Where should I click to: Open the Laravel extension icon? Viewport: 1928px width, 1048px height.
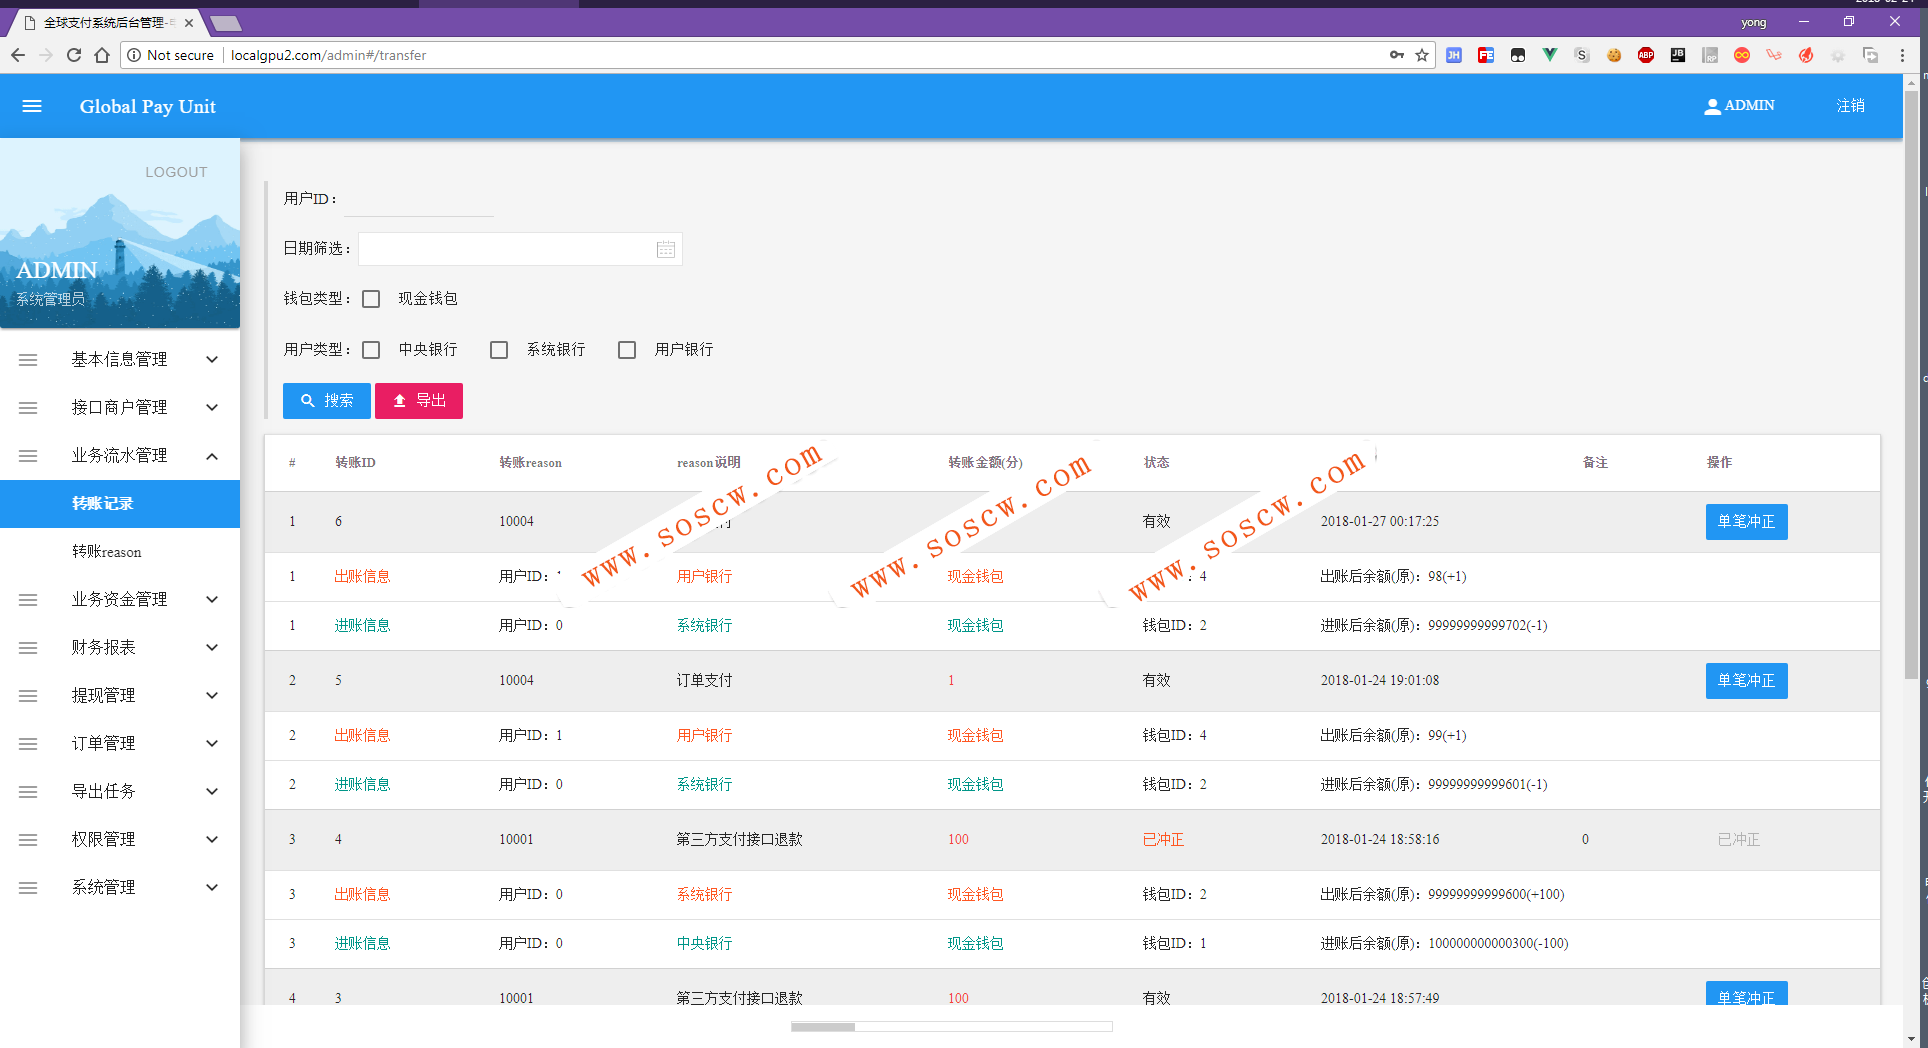tap(1774, 55)
